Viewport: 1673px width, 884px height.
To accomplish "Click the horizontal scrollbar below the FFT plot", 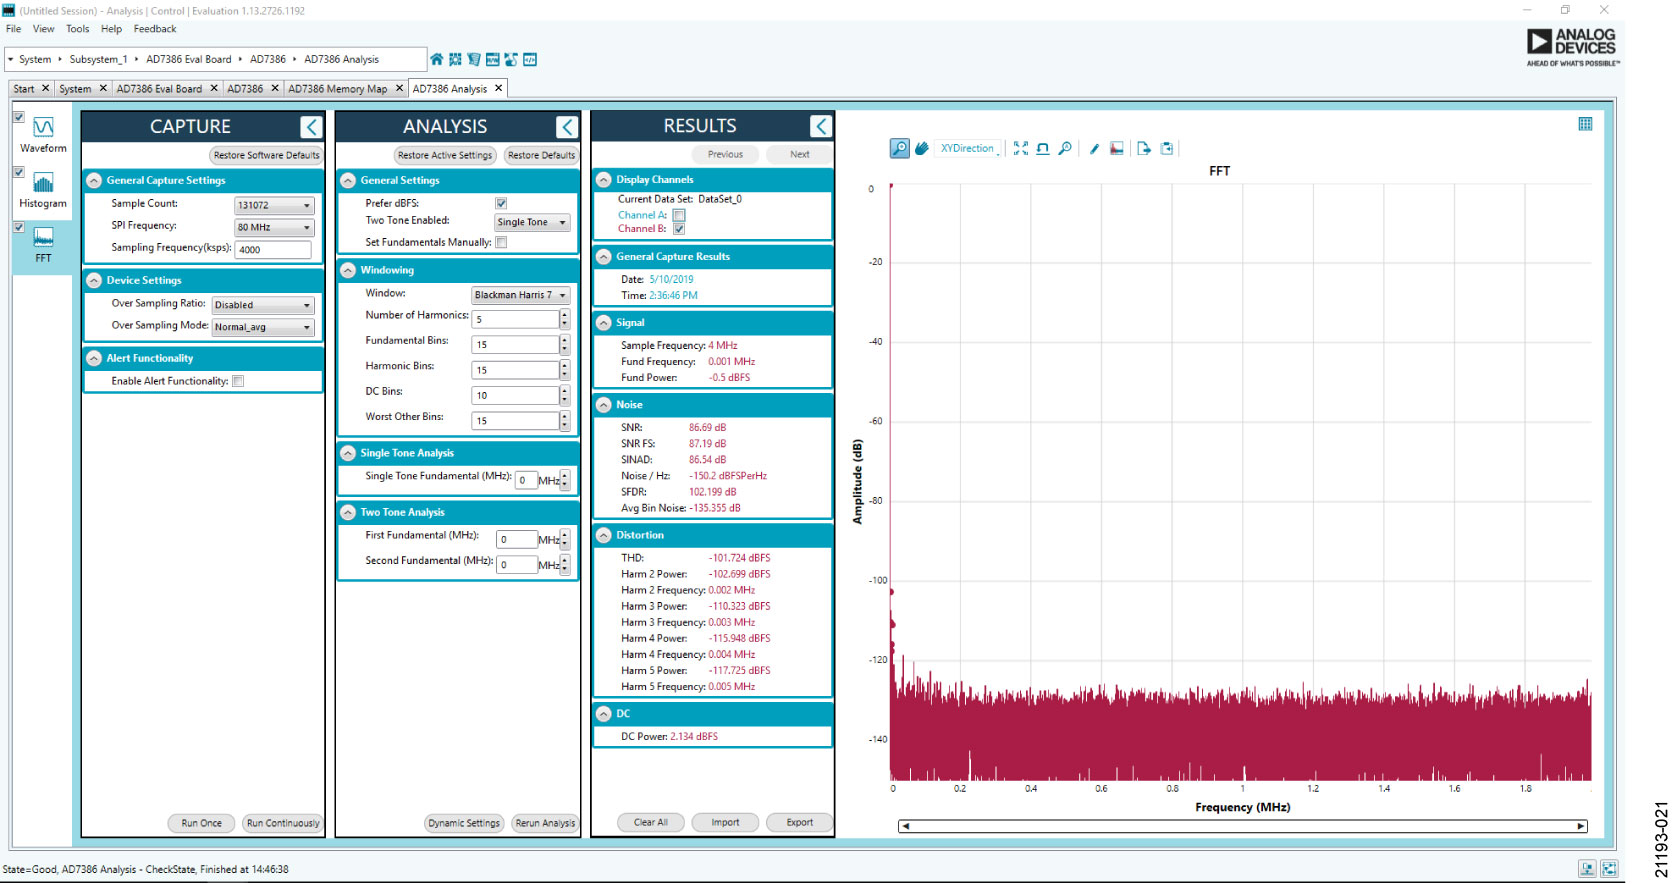I will click(1242, 826).
